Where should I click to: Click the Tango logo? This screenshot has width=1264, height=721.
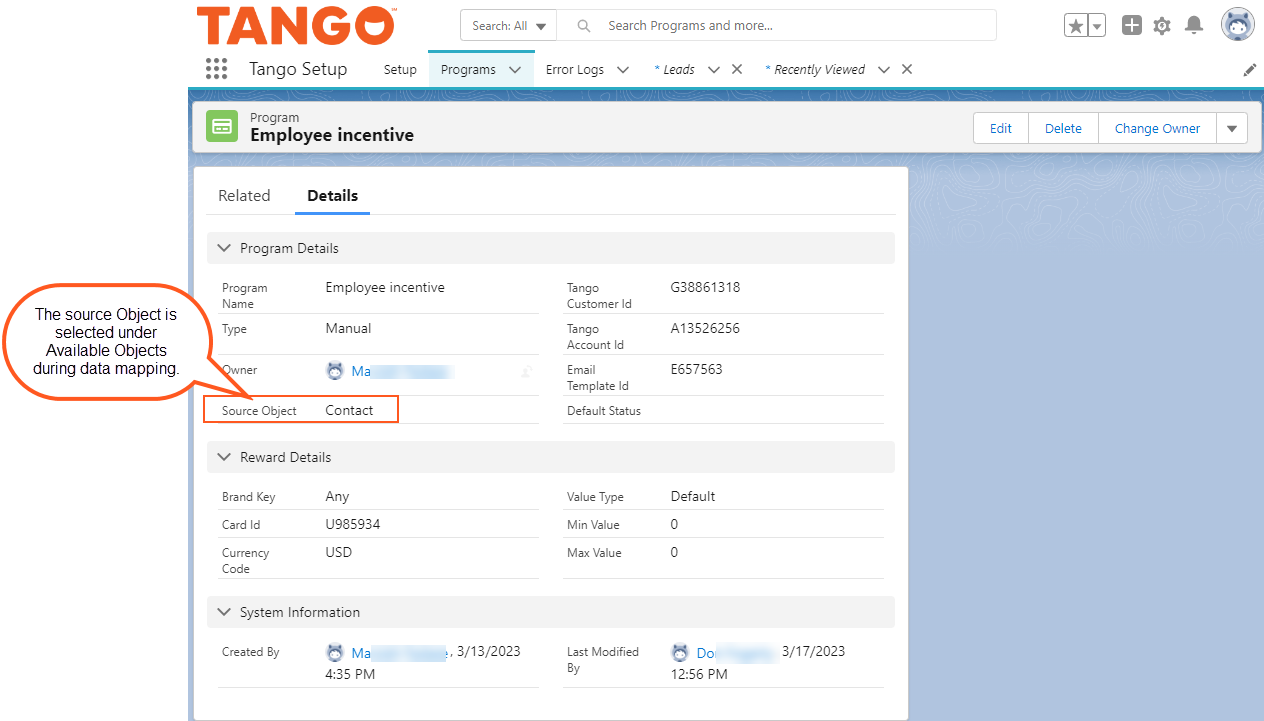[x=295, y=27]
